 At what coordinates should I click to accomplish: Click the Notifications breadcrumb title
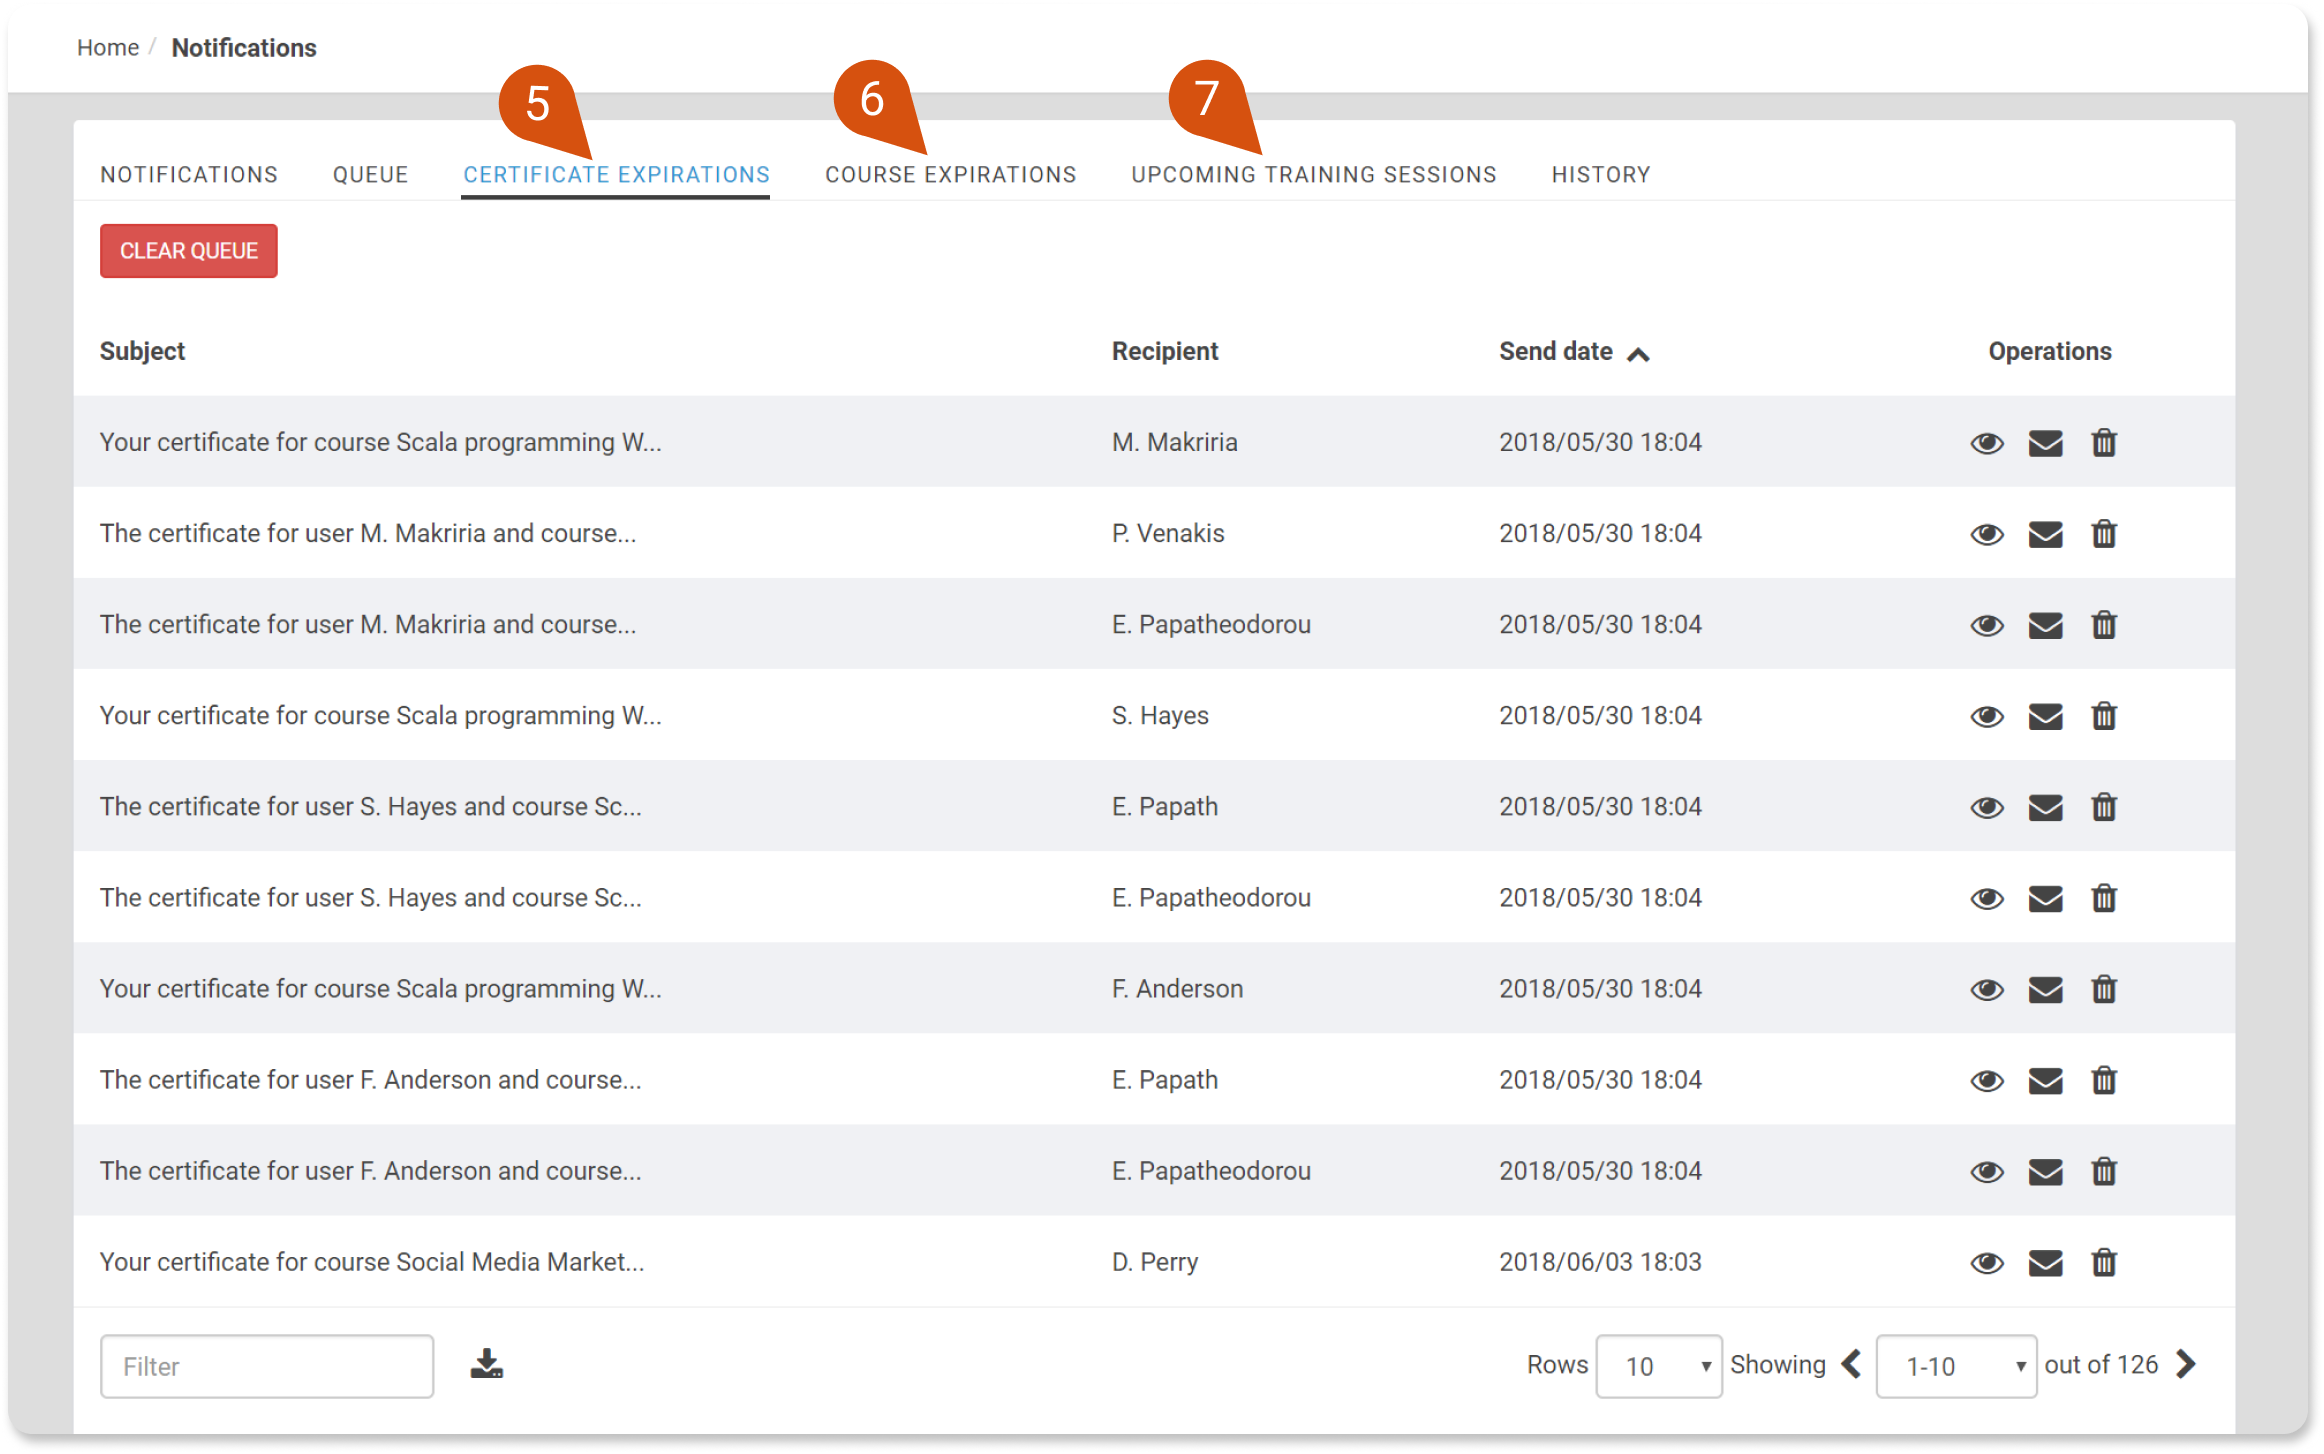click(x=244, y=48)
